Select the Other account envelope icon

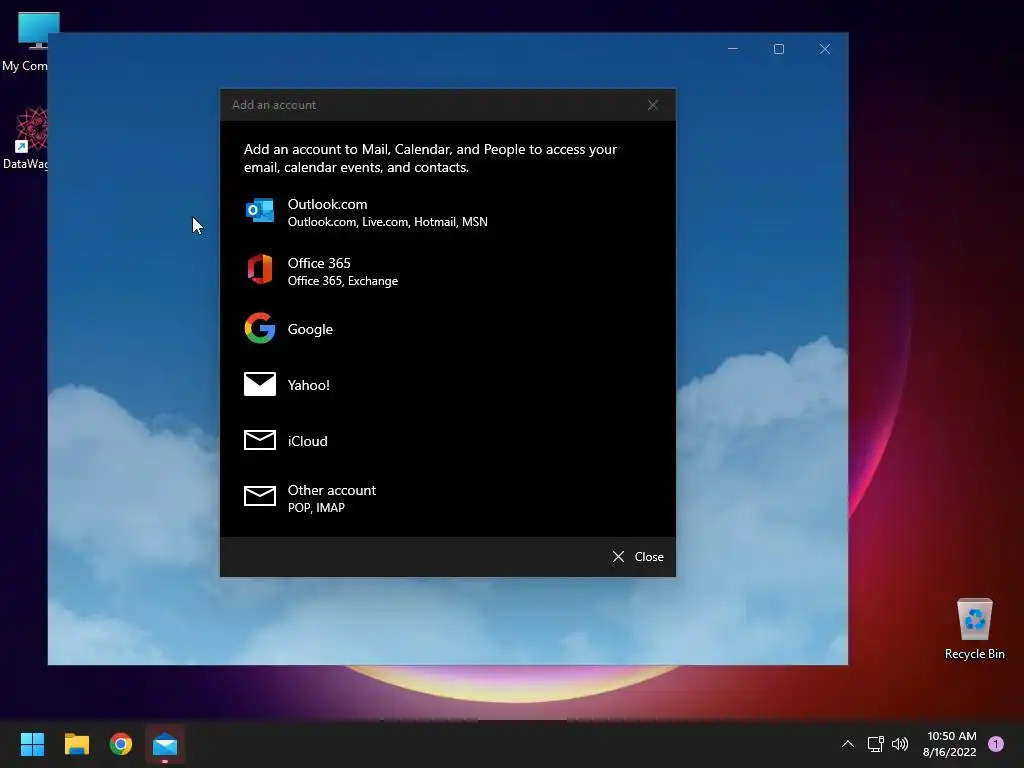tap(259, 496)
